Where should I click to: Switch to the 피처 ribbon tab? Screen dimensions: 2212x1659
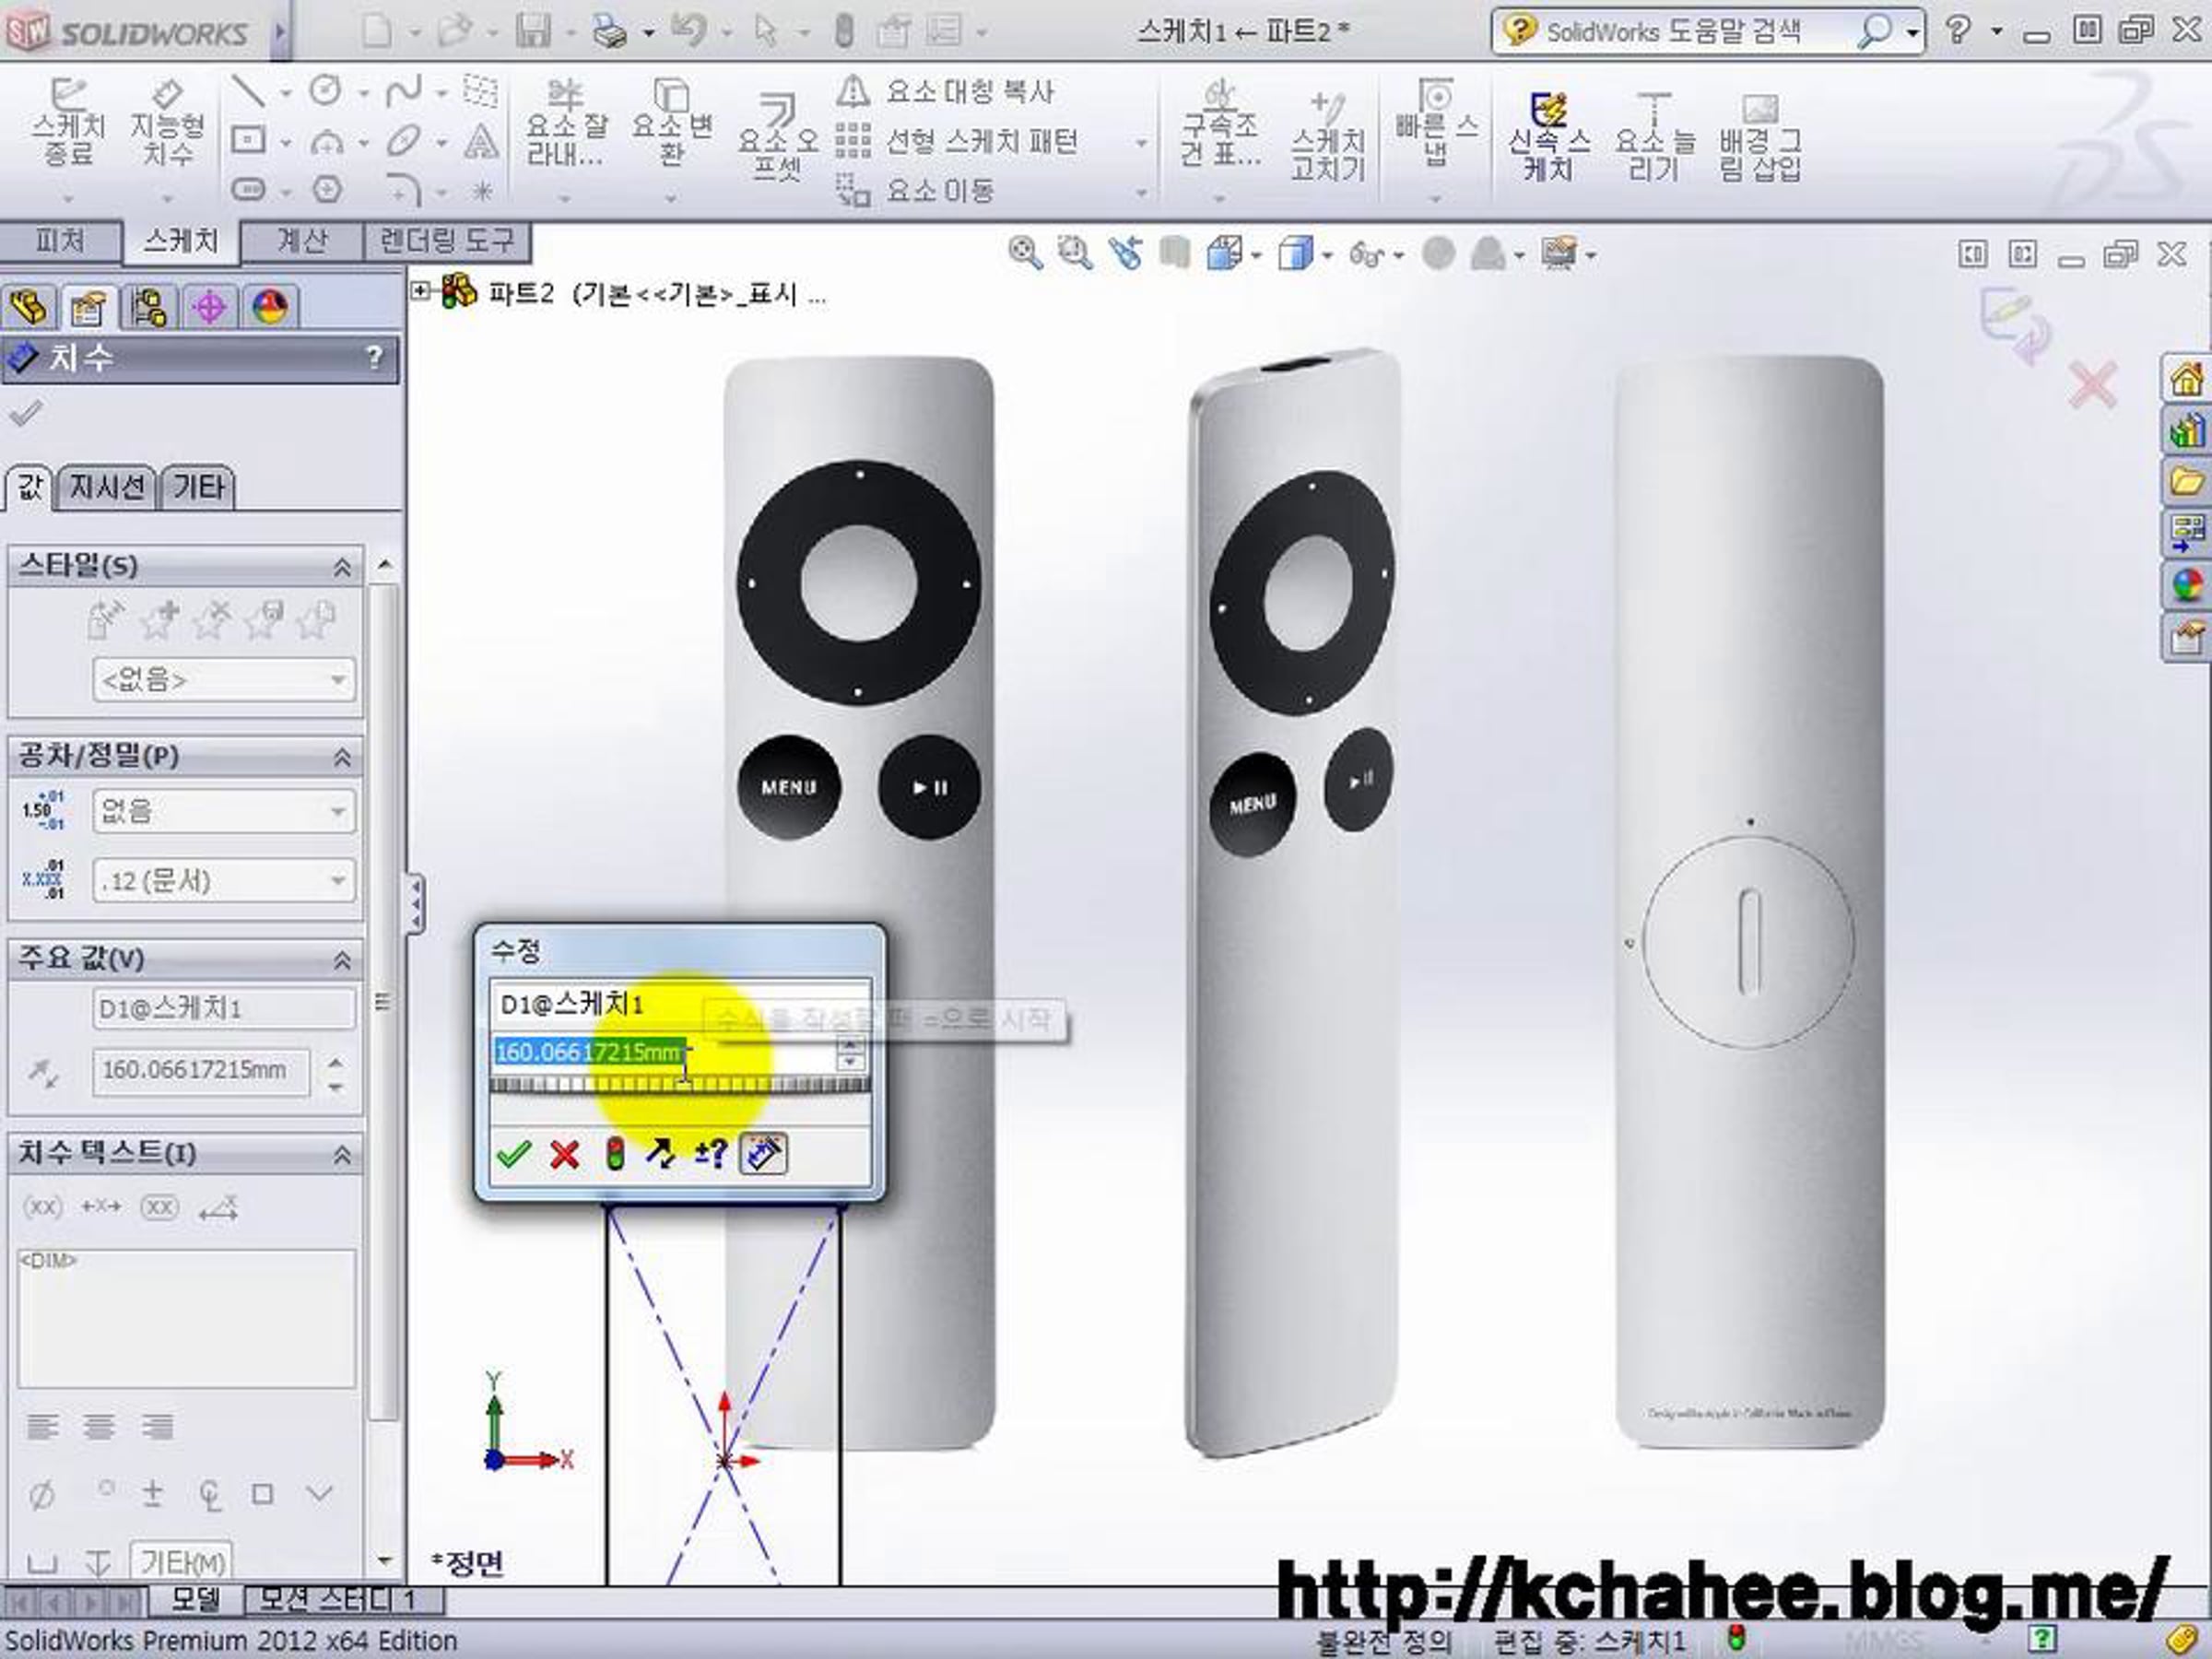[60, 241]
